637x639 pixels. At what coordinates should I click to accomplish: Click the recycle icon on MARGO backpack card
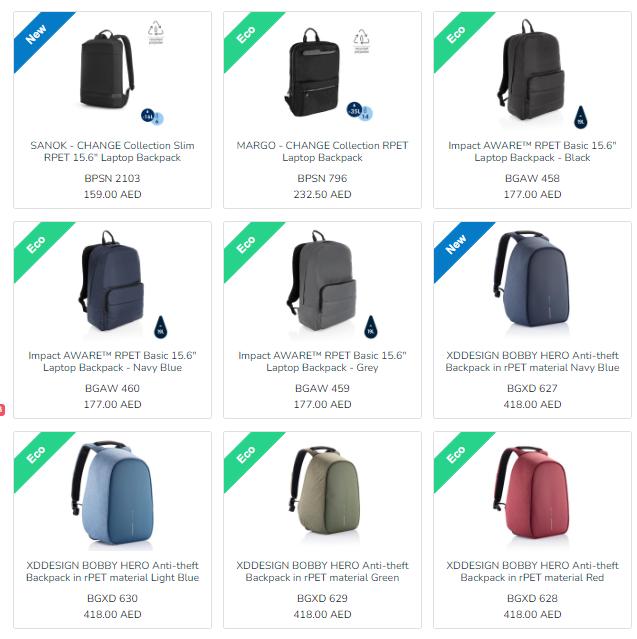[361, 41]
